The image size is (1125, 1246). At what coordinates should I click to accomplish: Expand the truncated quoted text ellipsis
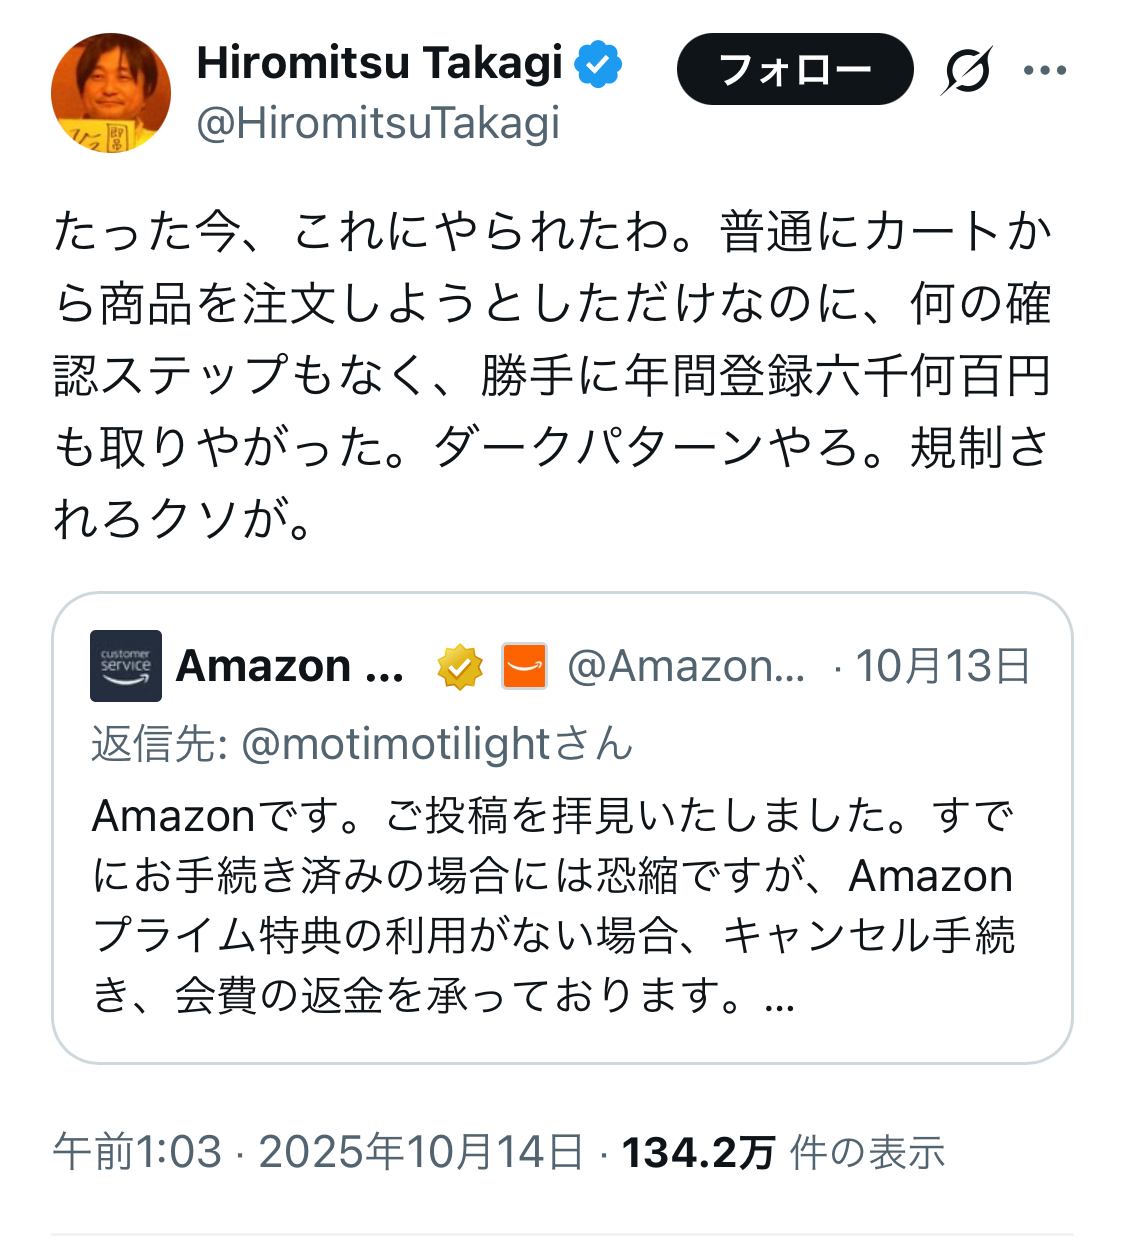click(x=779, y=996)
